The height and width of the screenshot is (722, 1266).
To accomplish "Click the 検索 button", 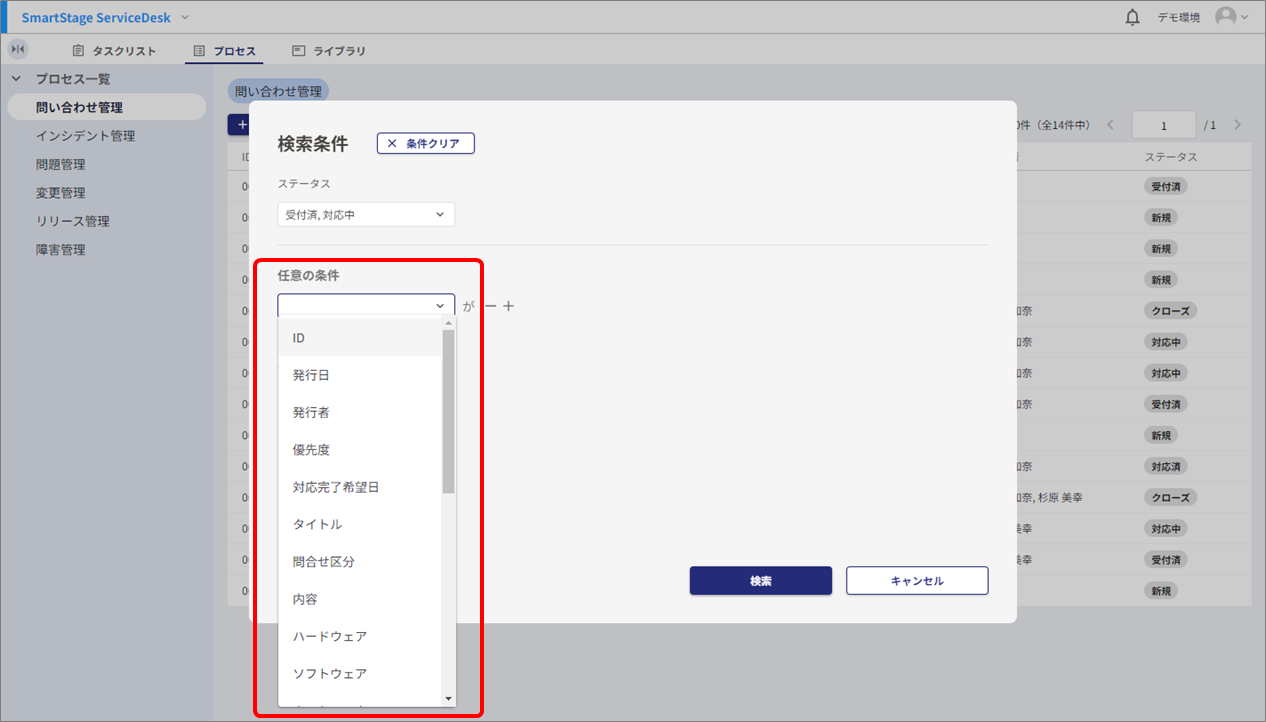I will click(x=760, y=581).
